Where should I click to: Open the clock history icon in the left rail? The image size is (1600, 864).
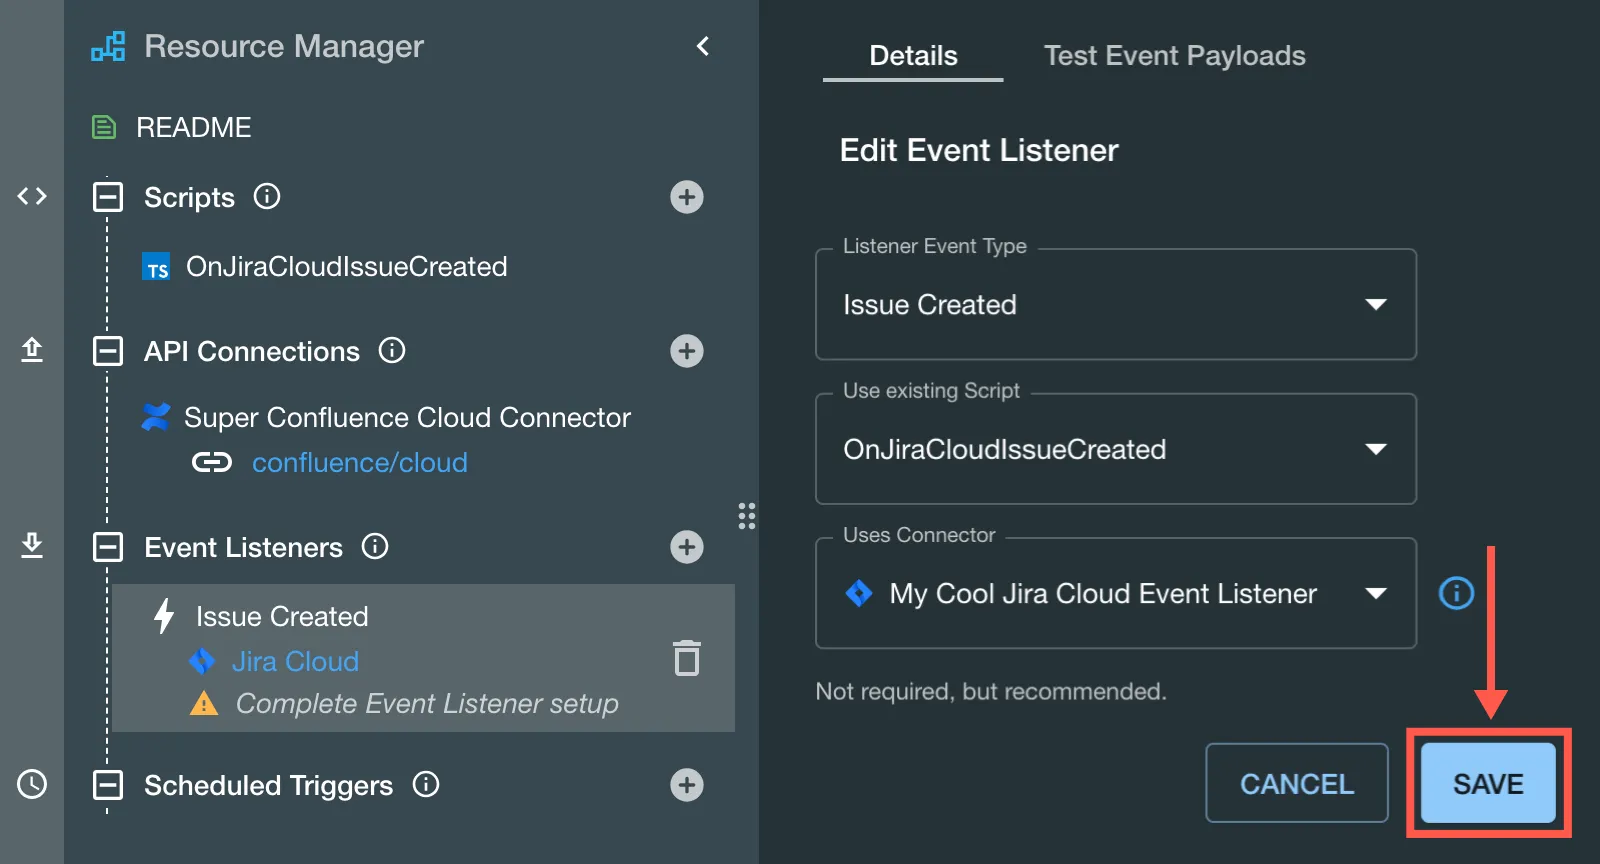point(32,784)
